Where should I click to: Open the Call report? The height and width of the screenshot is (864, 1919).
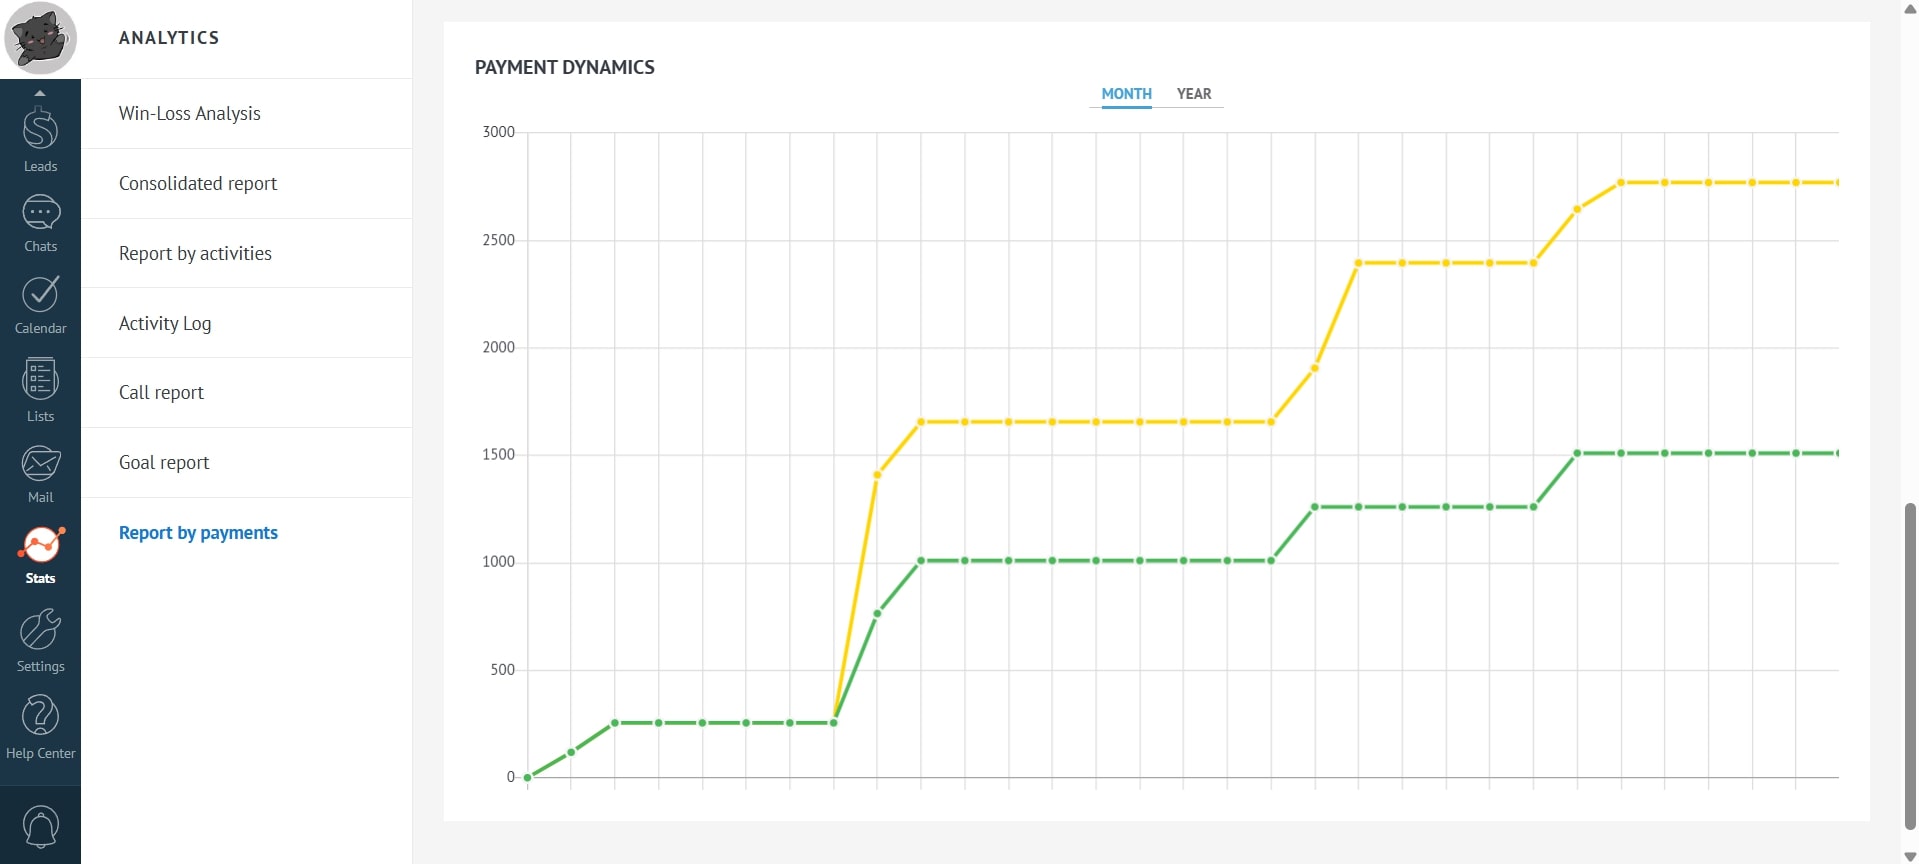pyautogui.click(x=161, y=393)
